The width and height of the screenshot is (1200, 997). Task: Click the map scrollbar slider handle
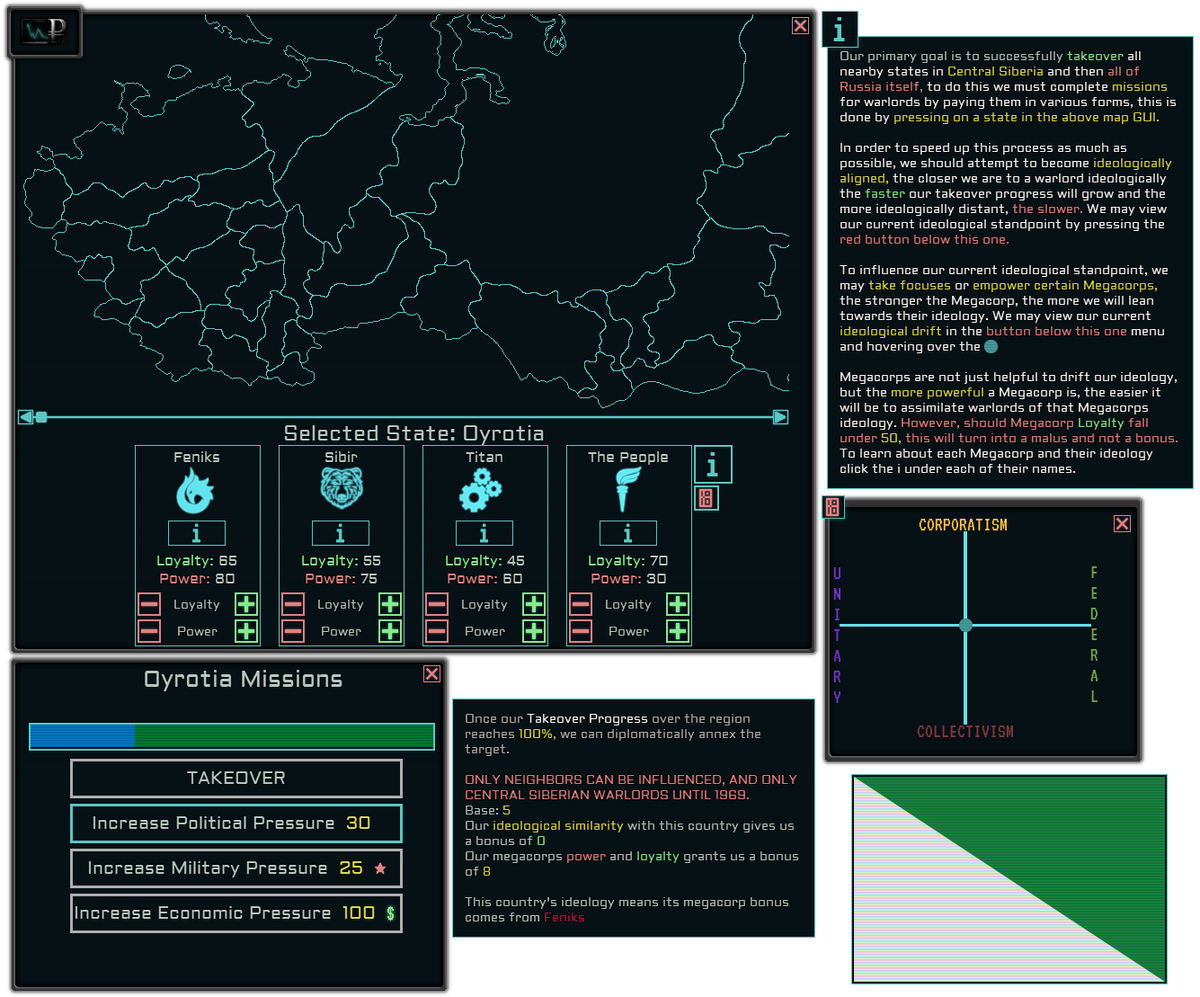point(41,417)
